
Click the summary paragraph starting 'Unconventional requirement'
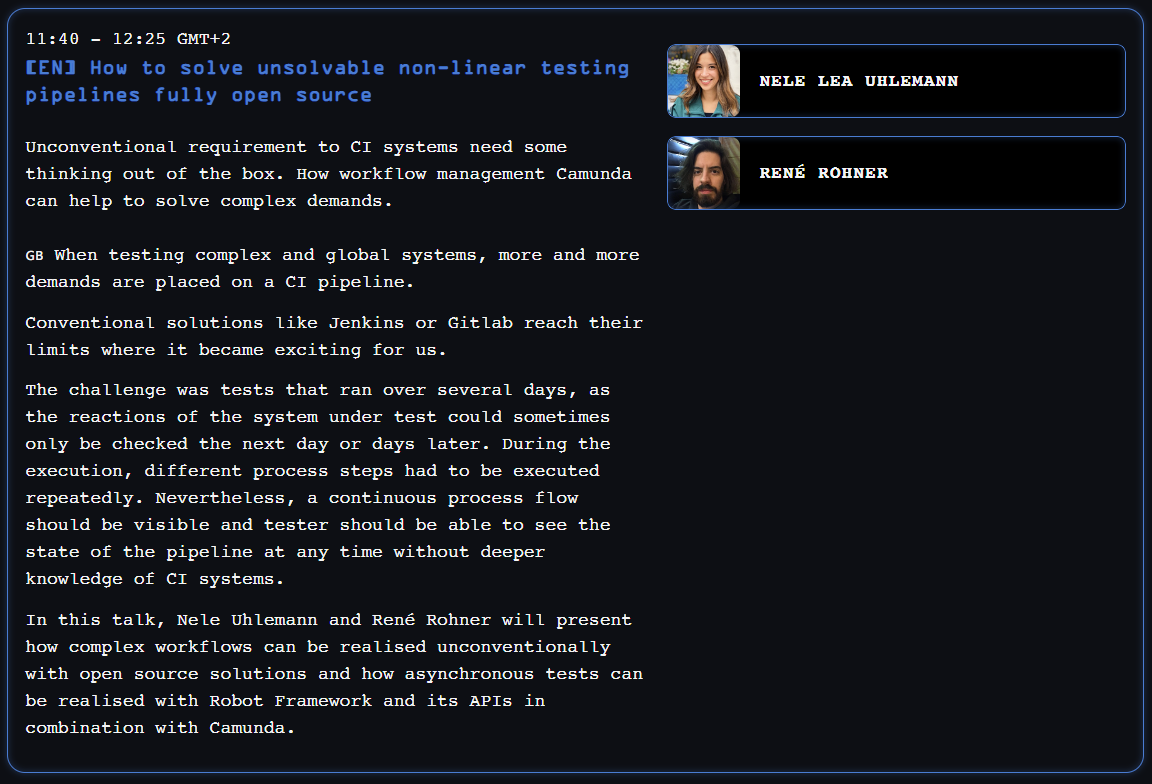coord(328,174)
